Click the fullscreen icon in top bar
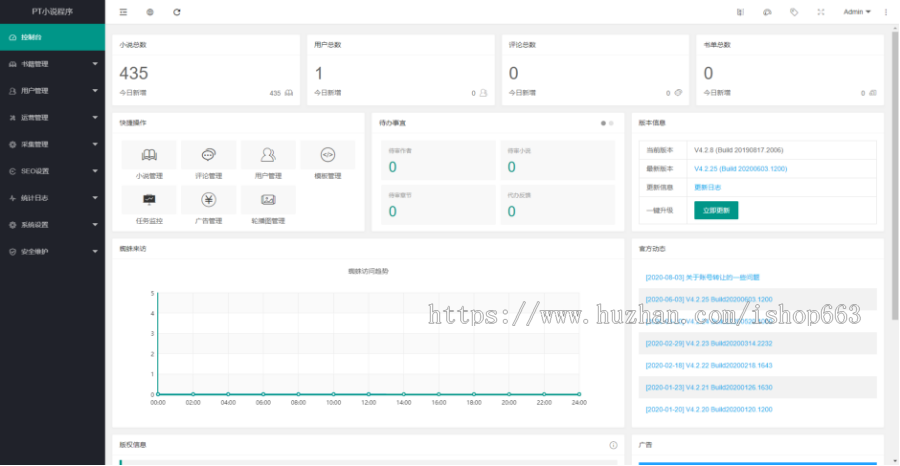 coord(821,12)
